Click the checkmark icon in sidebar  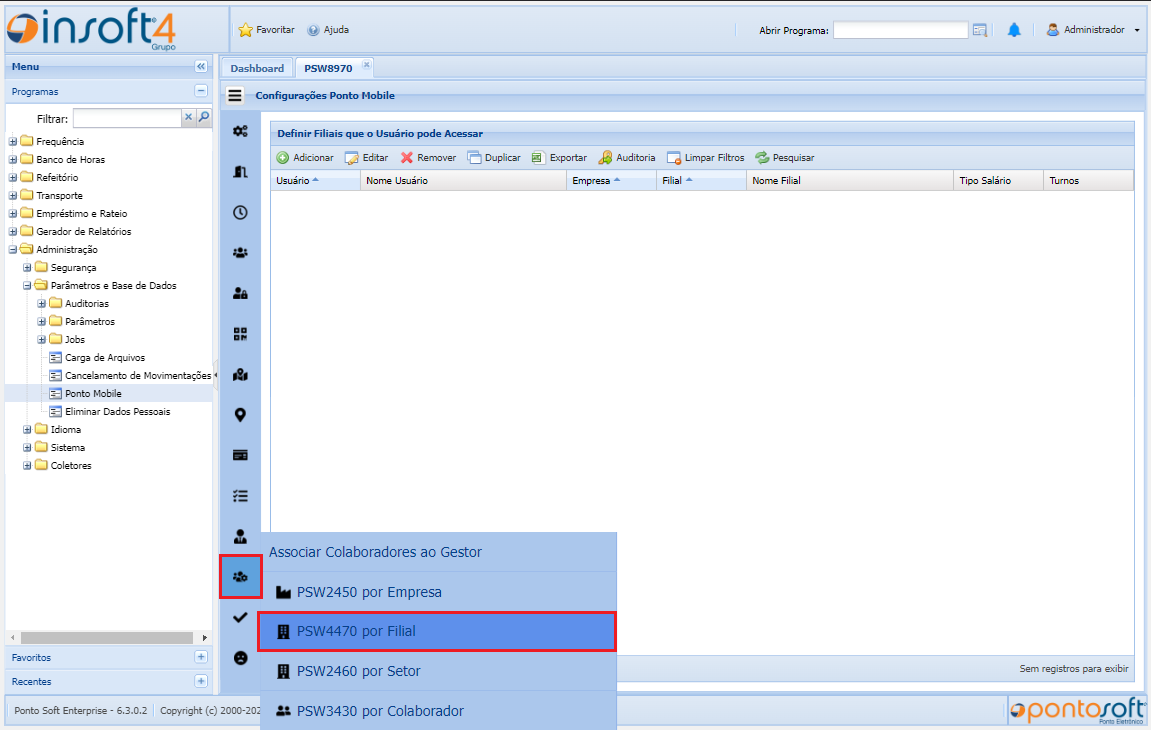[x=240, y=618]
